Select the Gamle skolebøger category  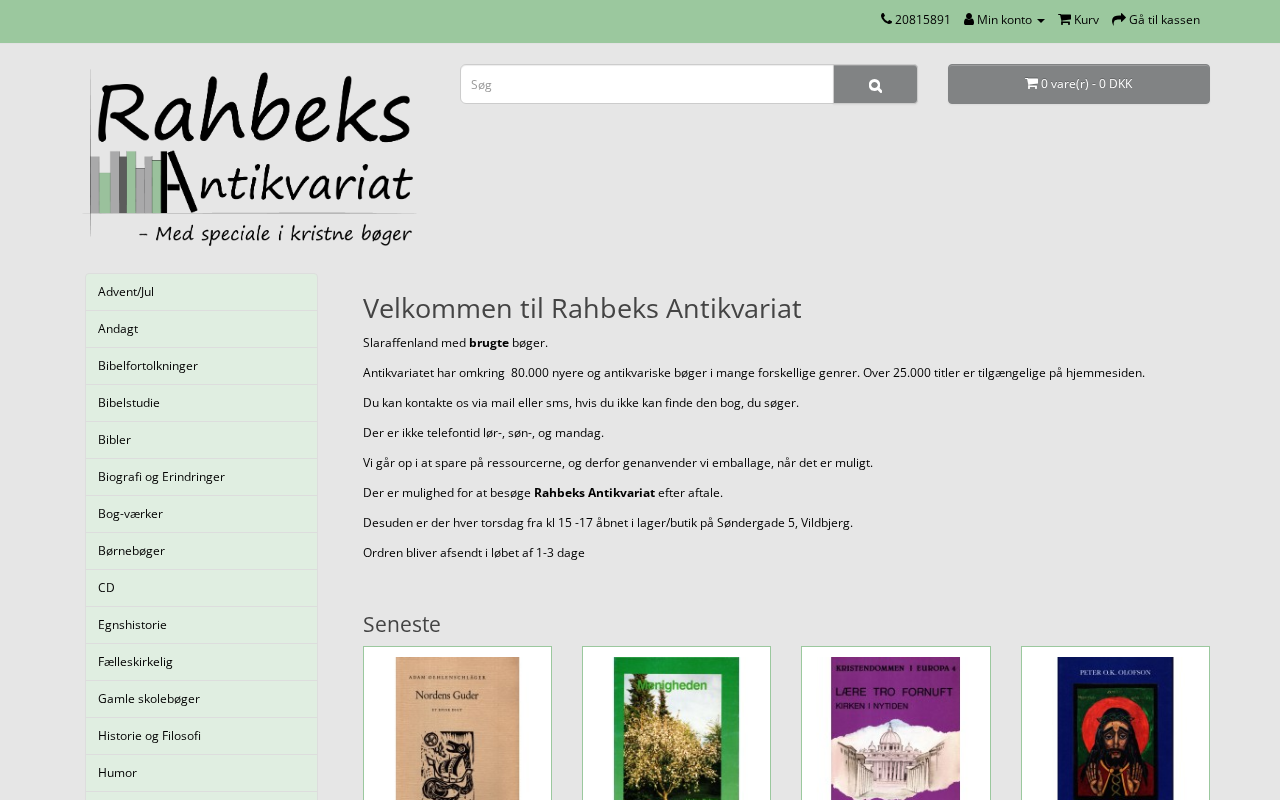click(x=201, y=699)
